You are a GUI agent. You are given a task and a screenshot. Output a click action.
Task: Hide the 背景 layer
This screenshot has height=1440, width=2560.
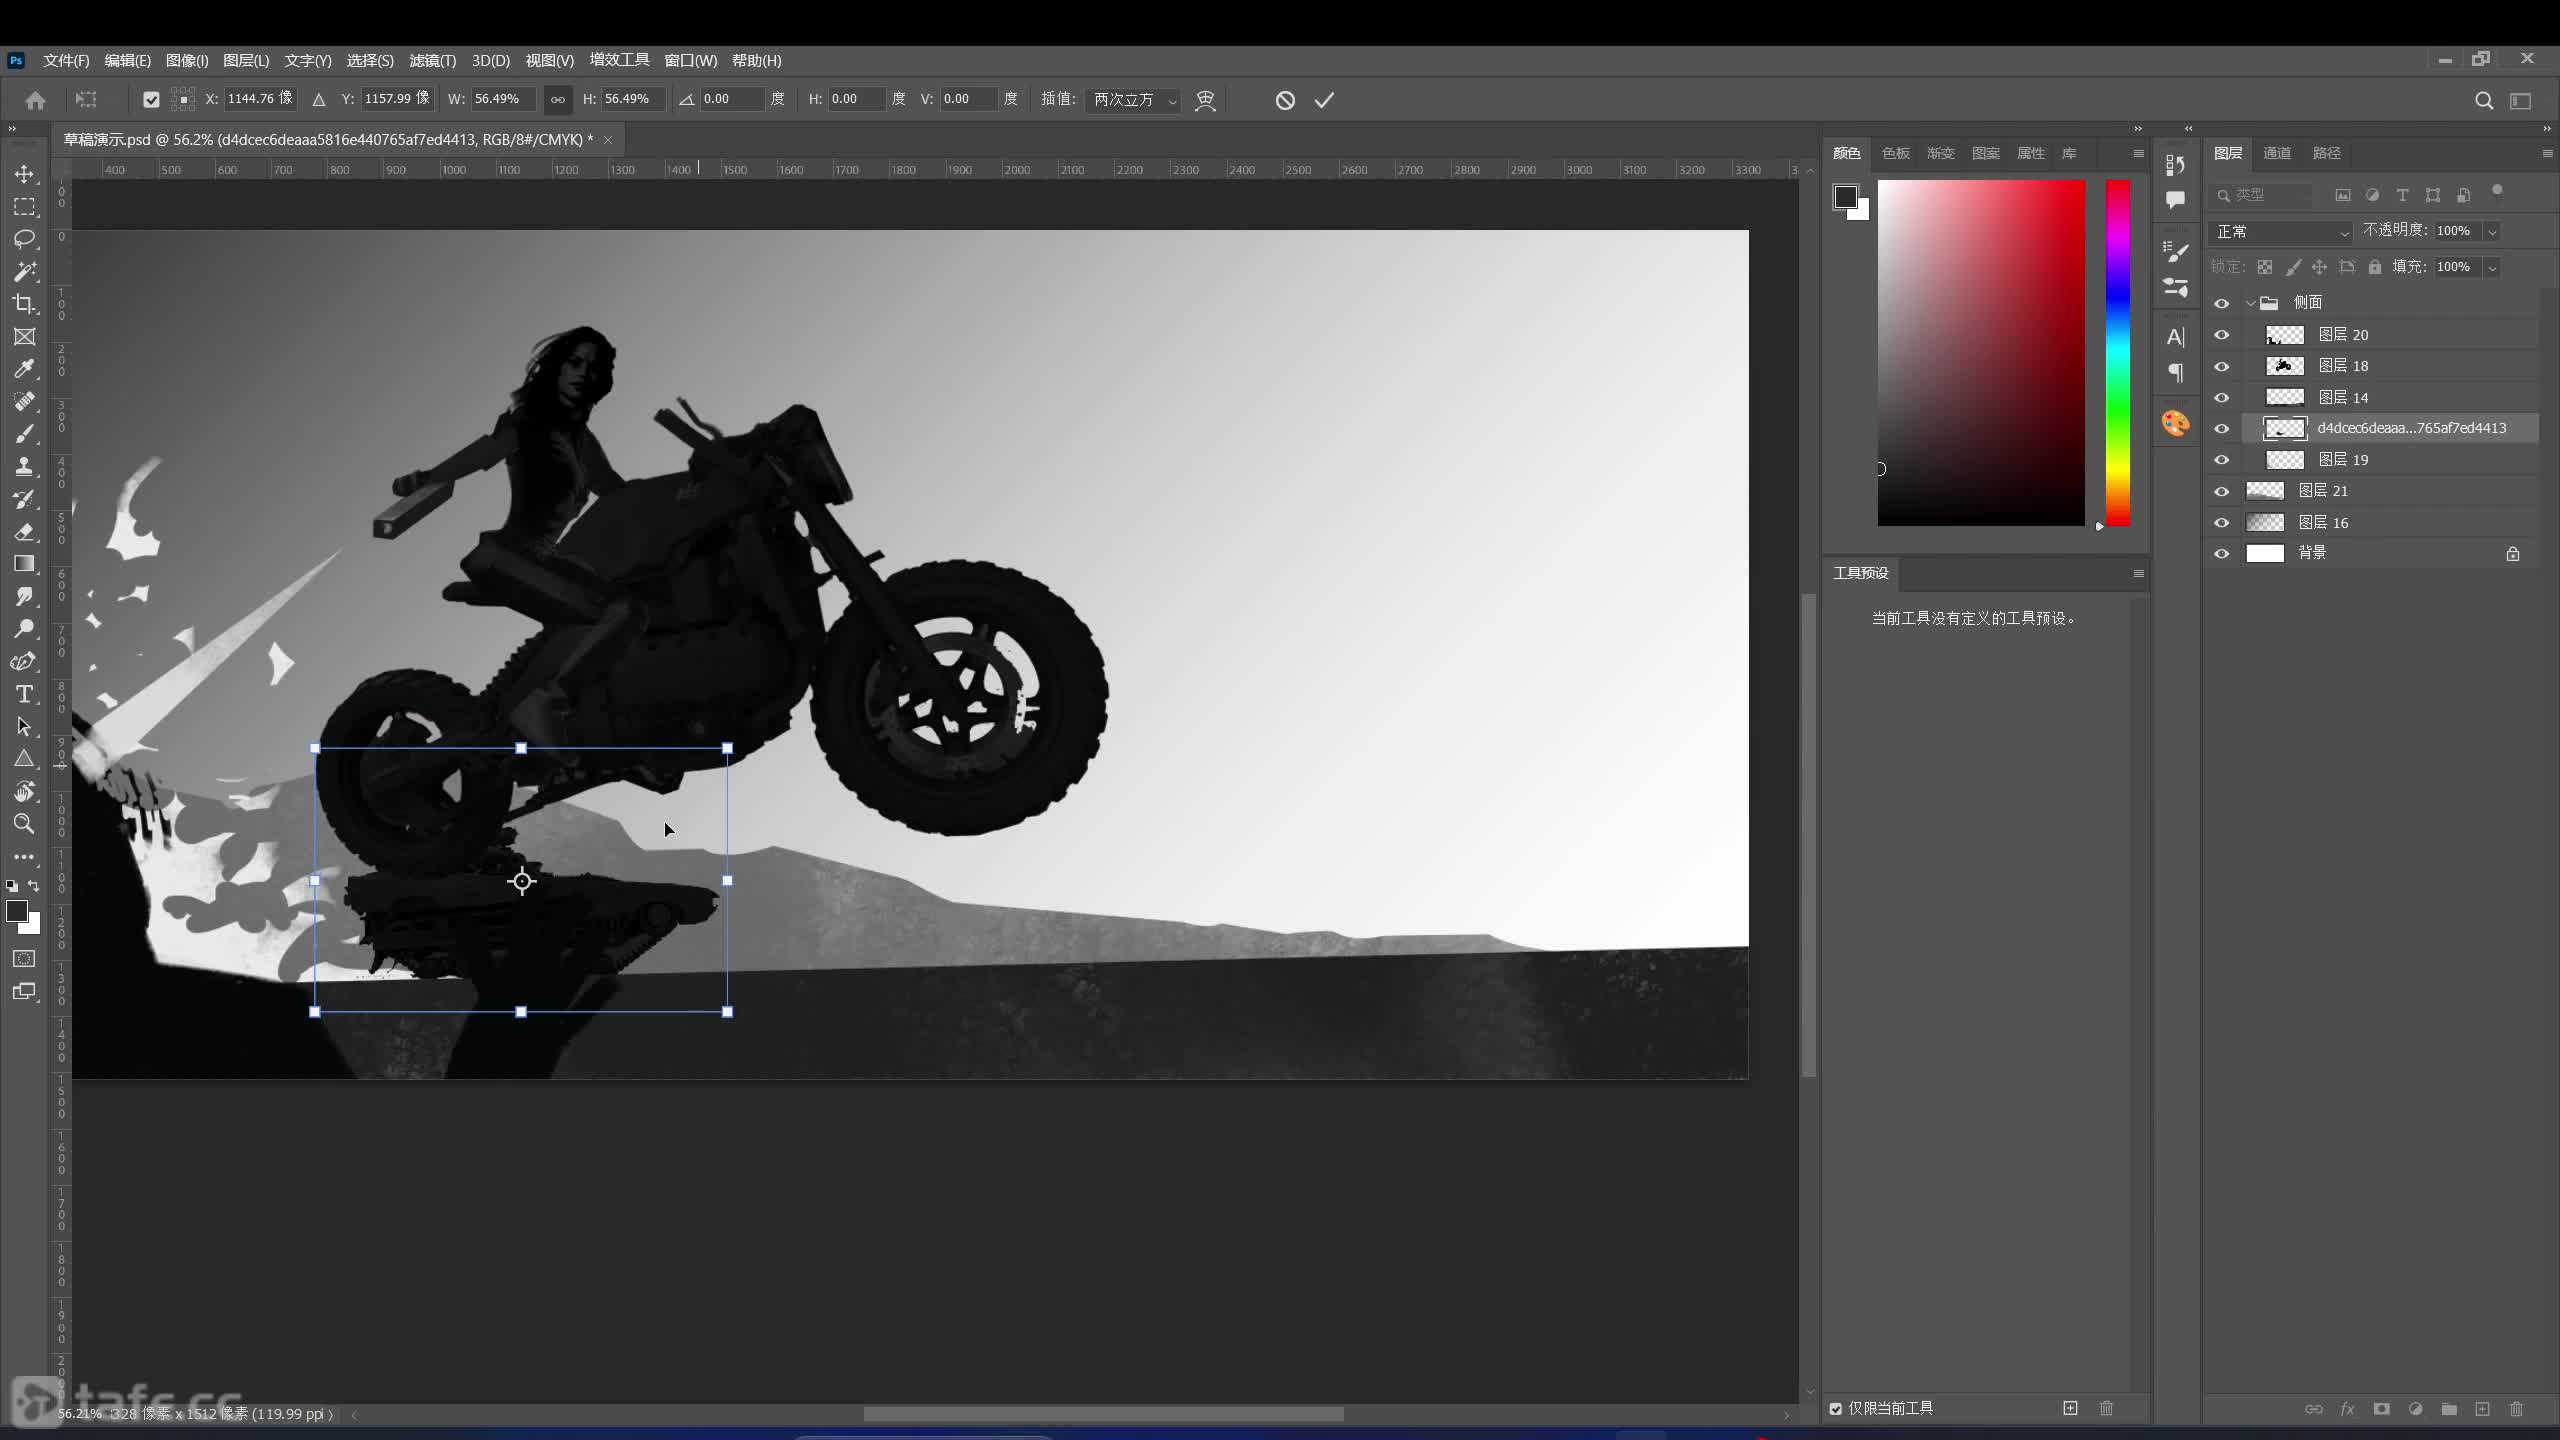2221,553
